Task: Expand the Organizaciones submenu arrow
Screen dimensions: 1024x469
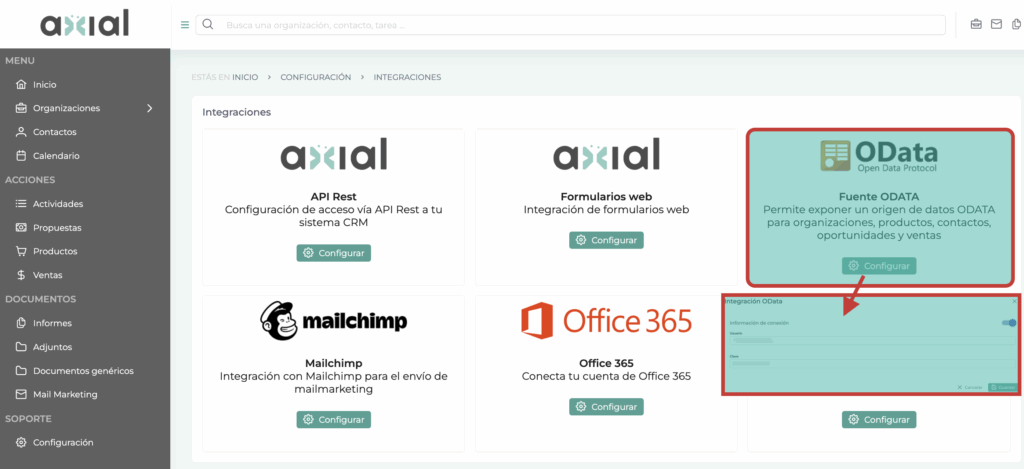Action: (x=149, y=108)
